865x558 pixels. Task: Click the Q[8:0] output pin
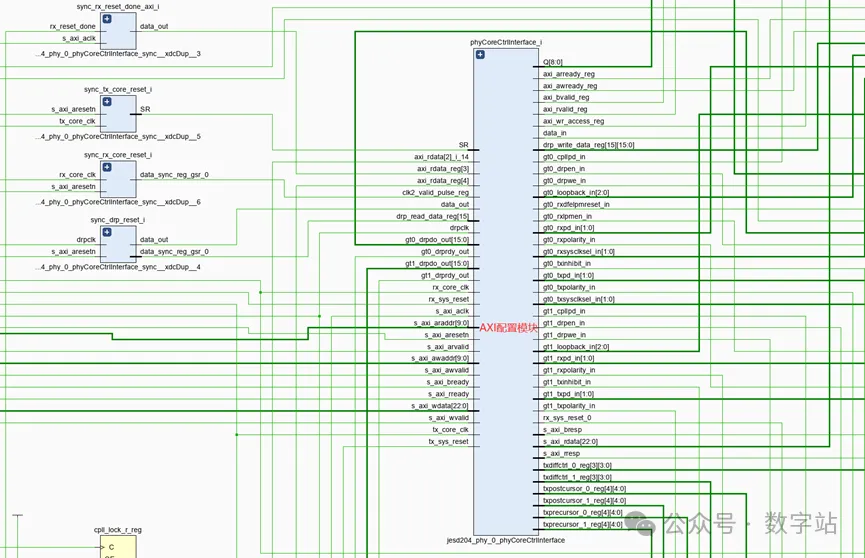pyautogui.click(x=552, y=62)
